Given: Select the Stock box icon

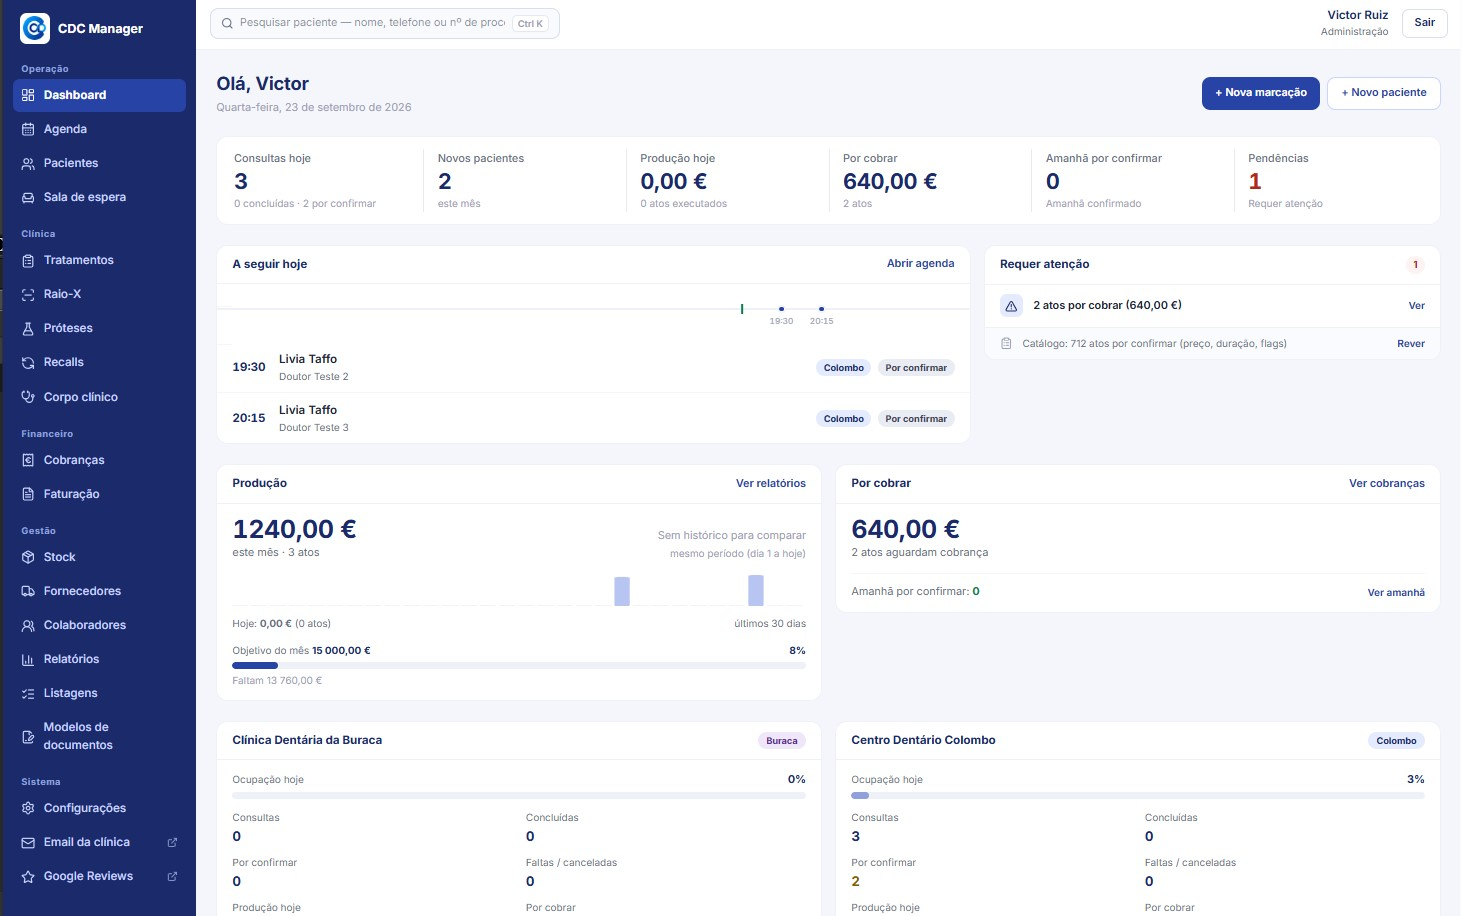Looking at the screenshot, I should tap(28, 557).
